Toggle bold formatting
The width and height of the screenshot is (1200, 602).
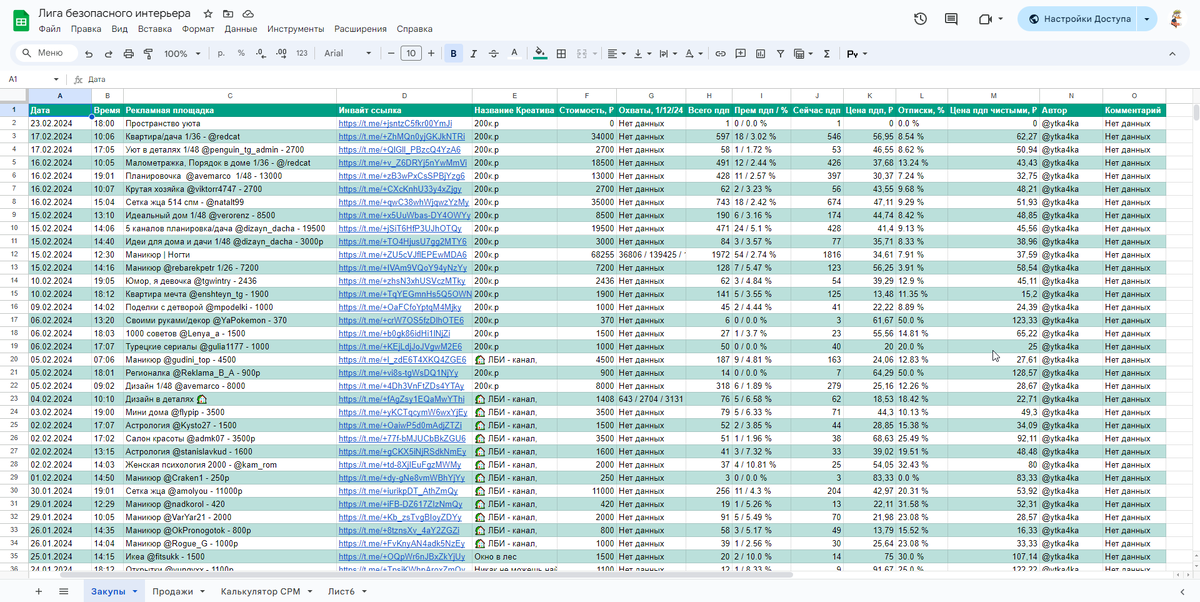click(x=454, y=54)
